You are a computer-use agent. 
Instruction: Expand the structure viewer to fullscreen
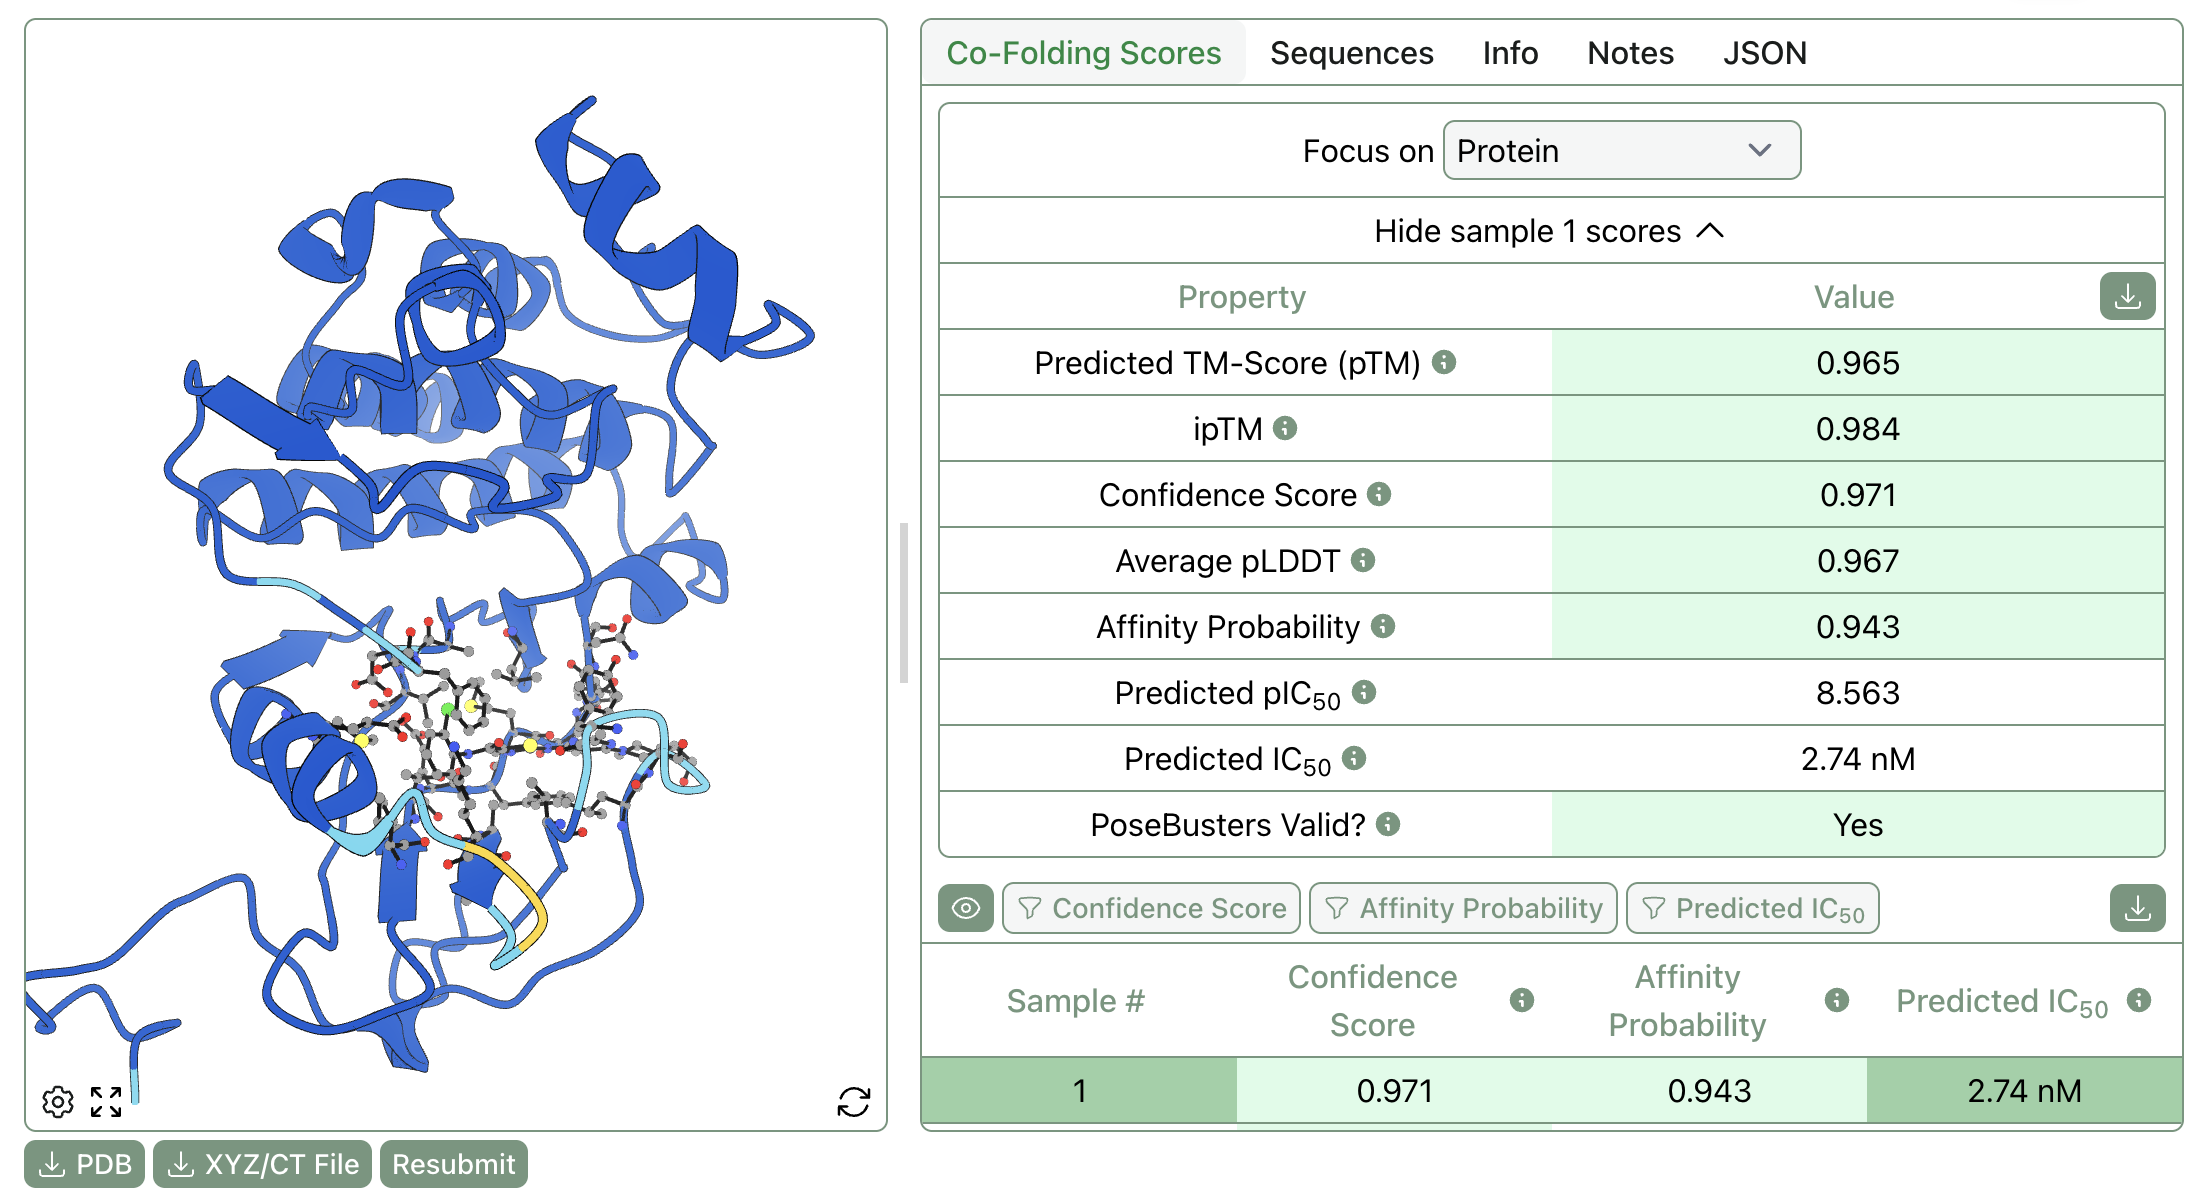click(x=105, y=1102)
